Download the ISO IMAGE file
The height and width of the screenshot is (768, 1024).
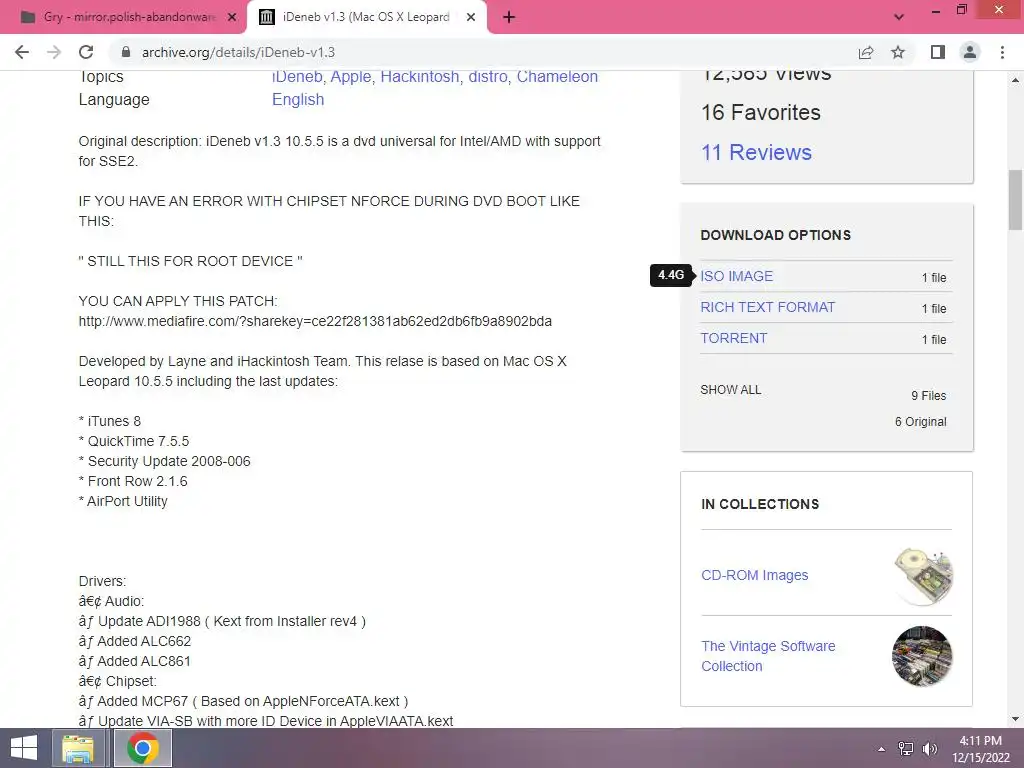pyautogui.click(x=737, y=276)
